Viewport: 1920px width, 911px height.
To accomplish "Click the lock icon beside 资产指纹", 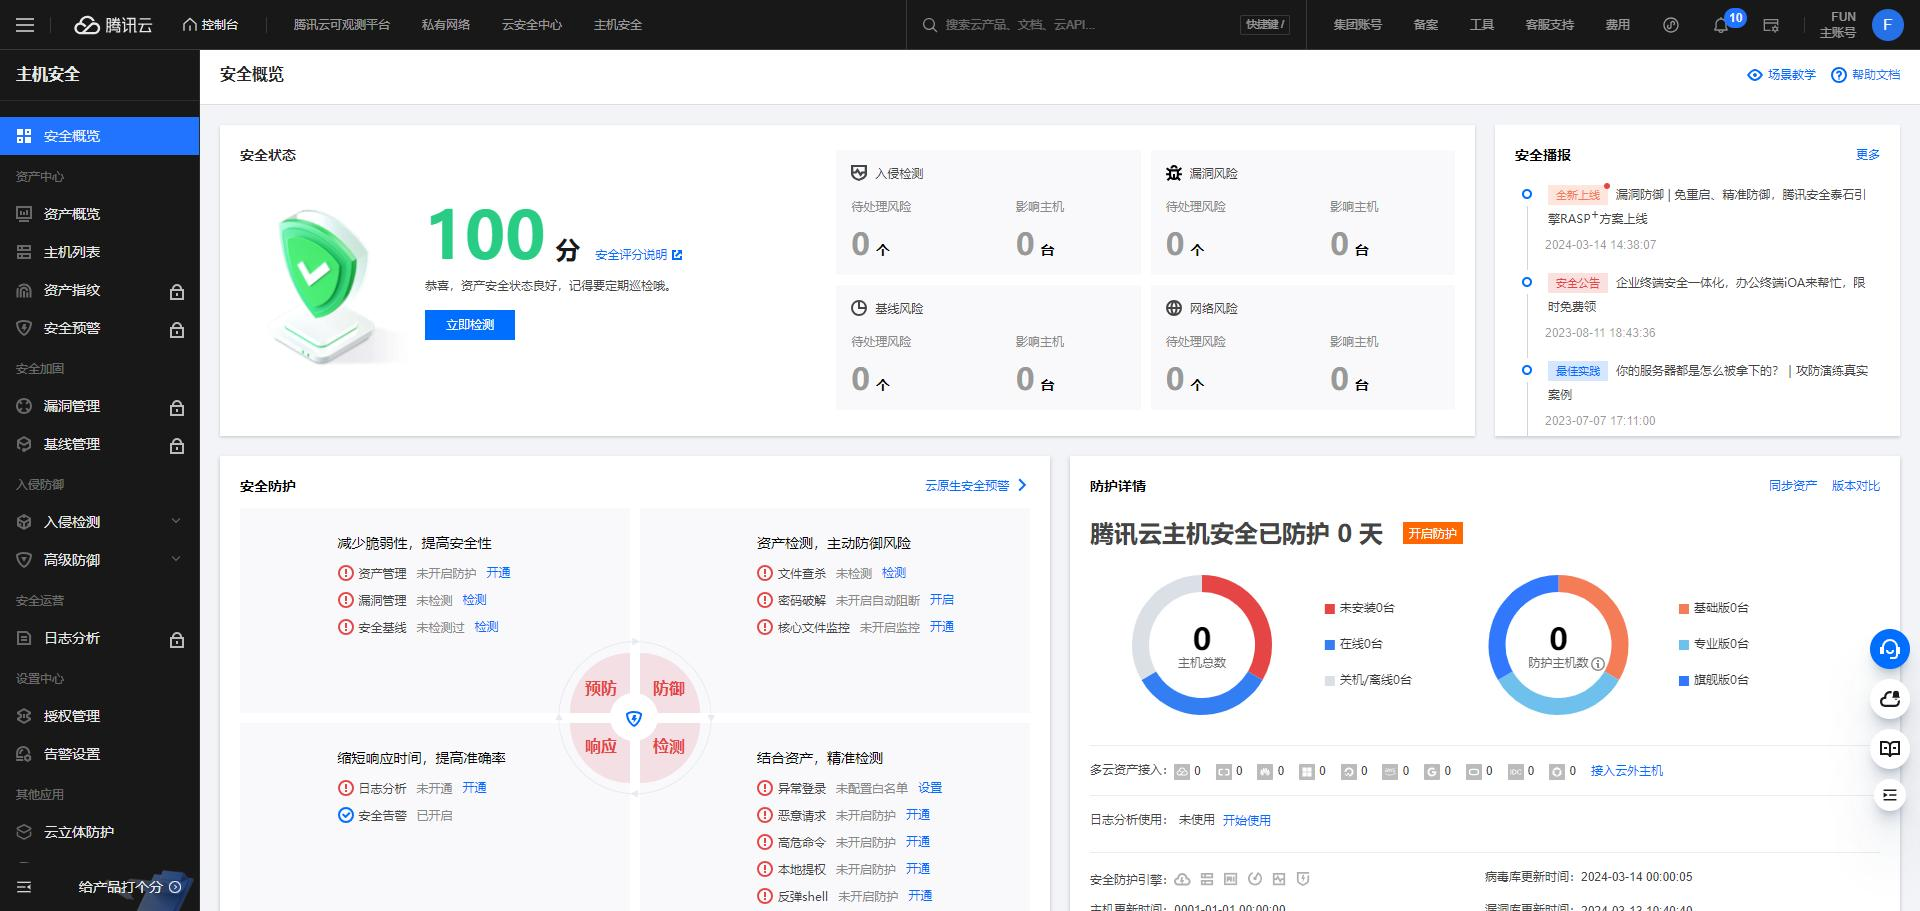I will tap(177, 291).
